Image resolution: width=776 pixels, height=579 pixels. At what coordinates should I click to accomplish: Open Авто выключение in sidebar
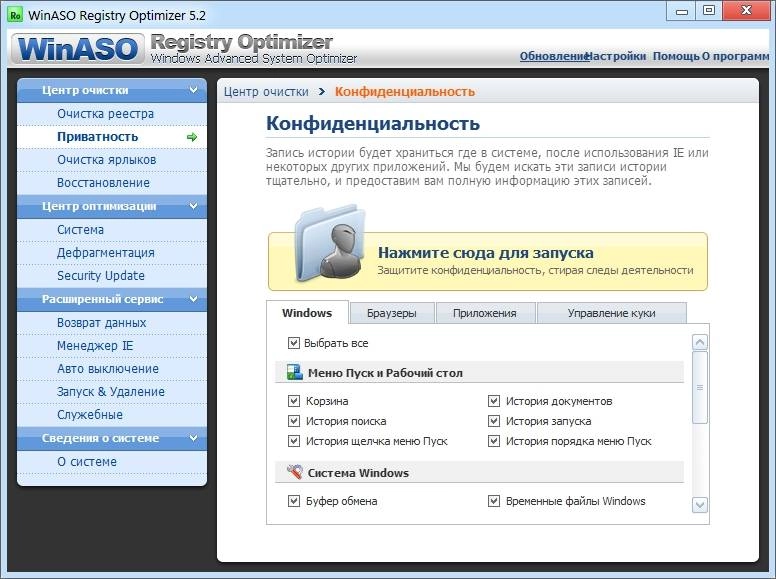click(112, 369)
